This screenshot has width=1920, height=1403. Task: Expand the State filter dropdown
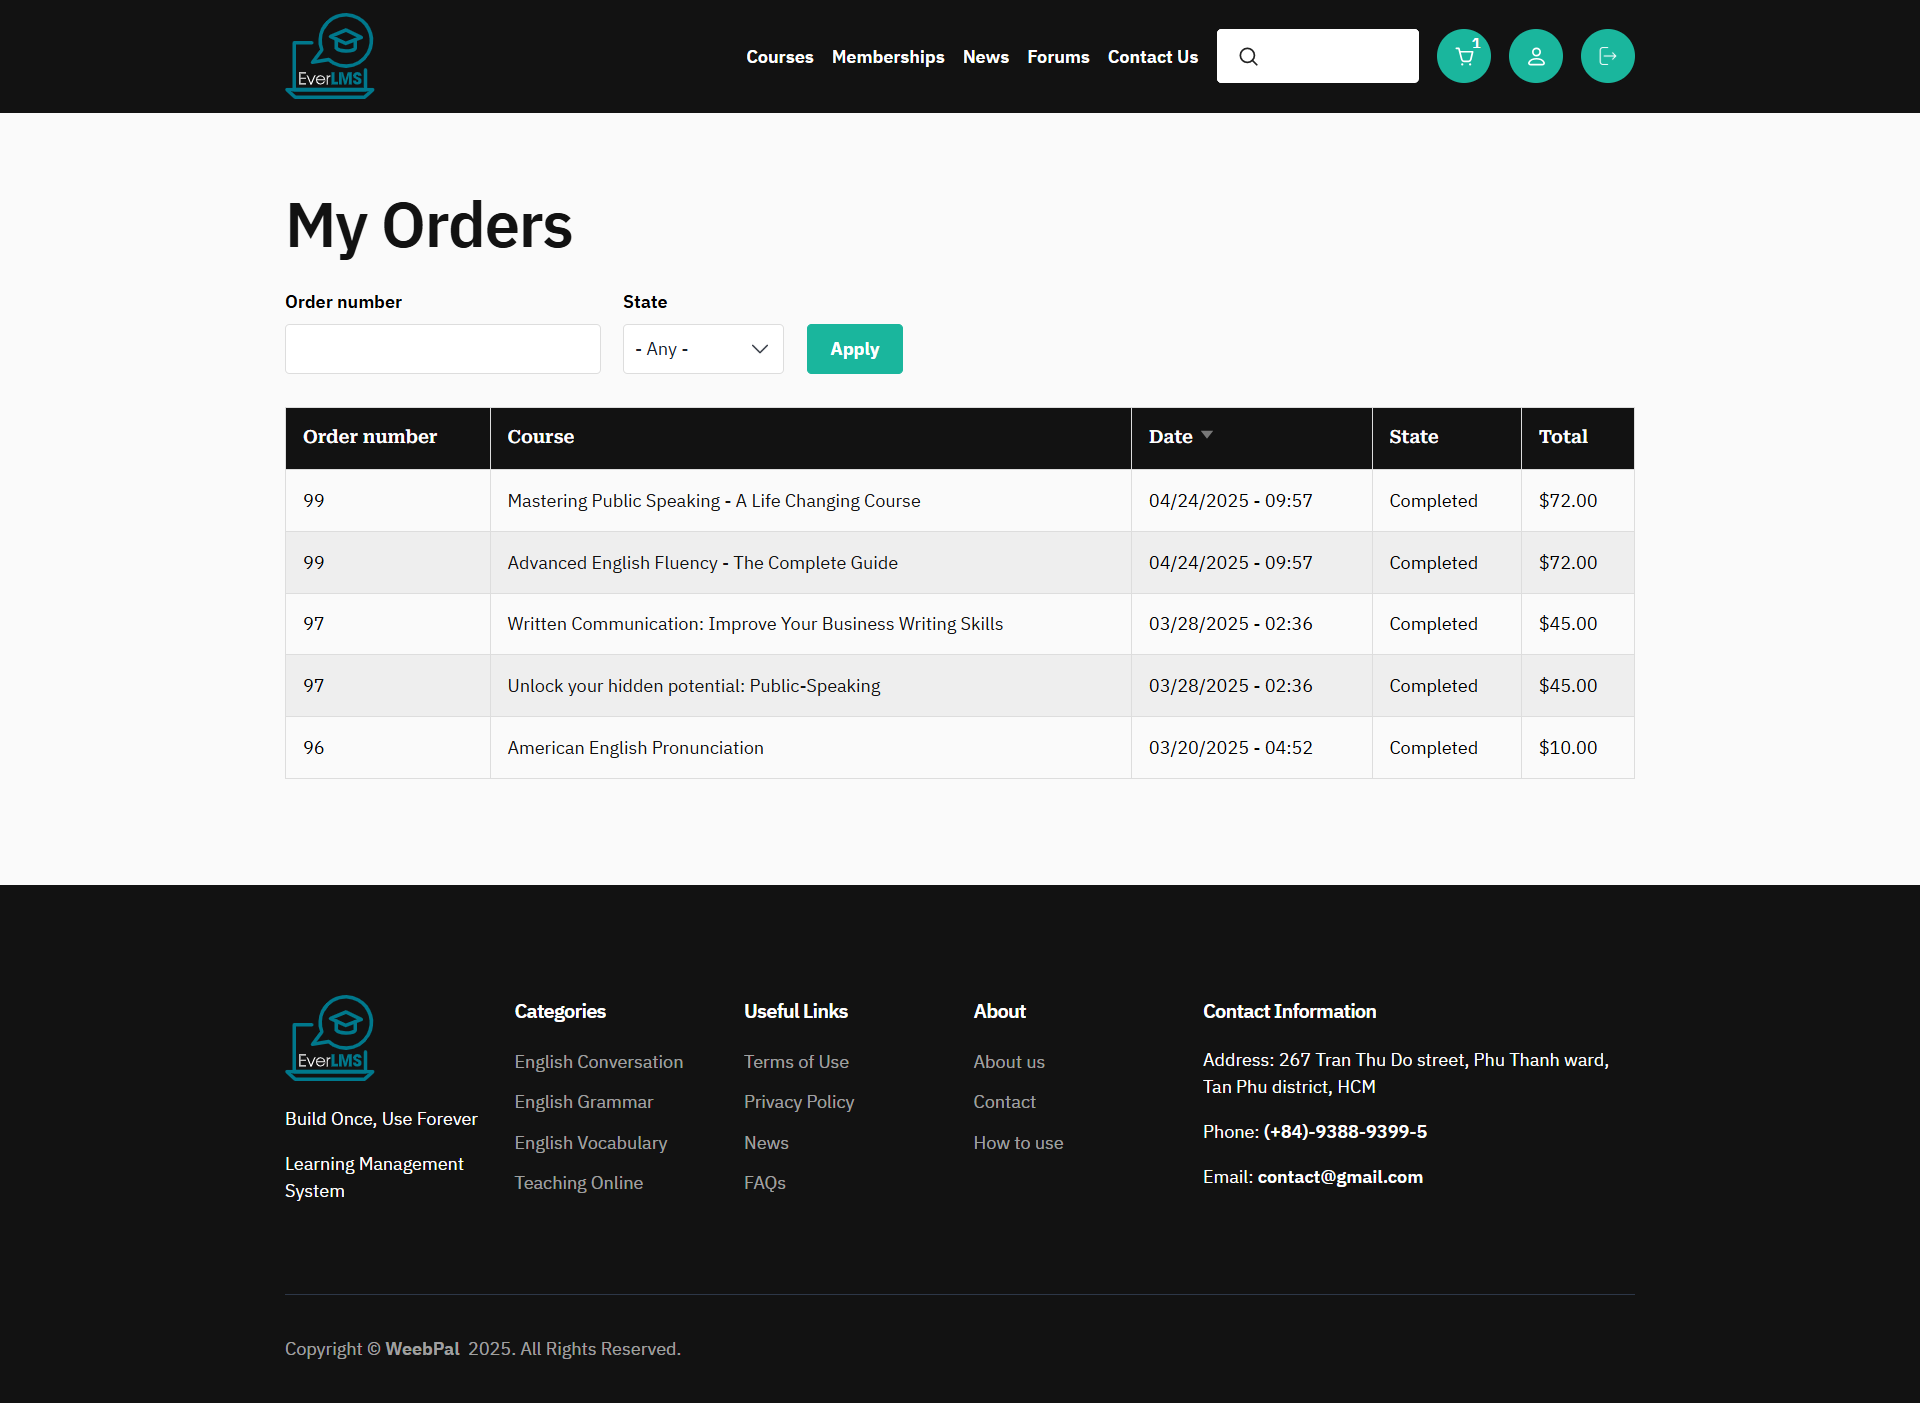tap(702, 349)
